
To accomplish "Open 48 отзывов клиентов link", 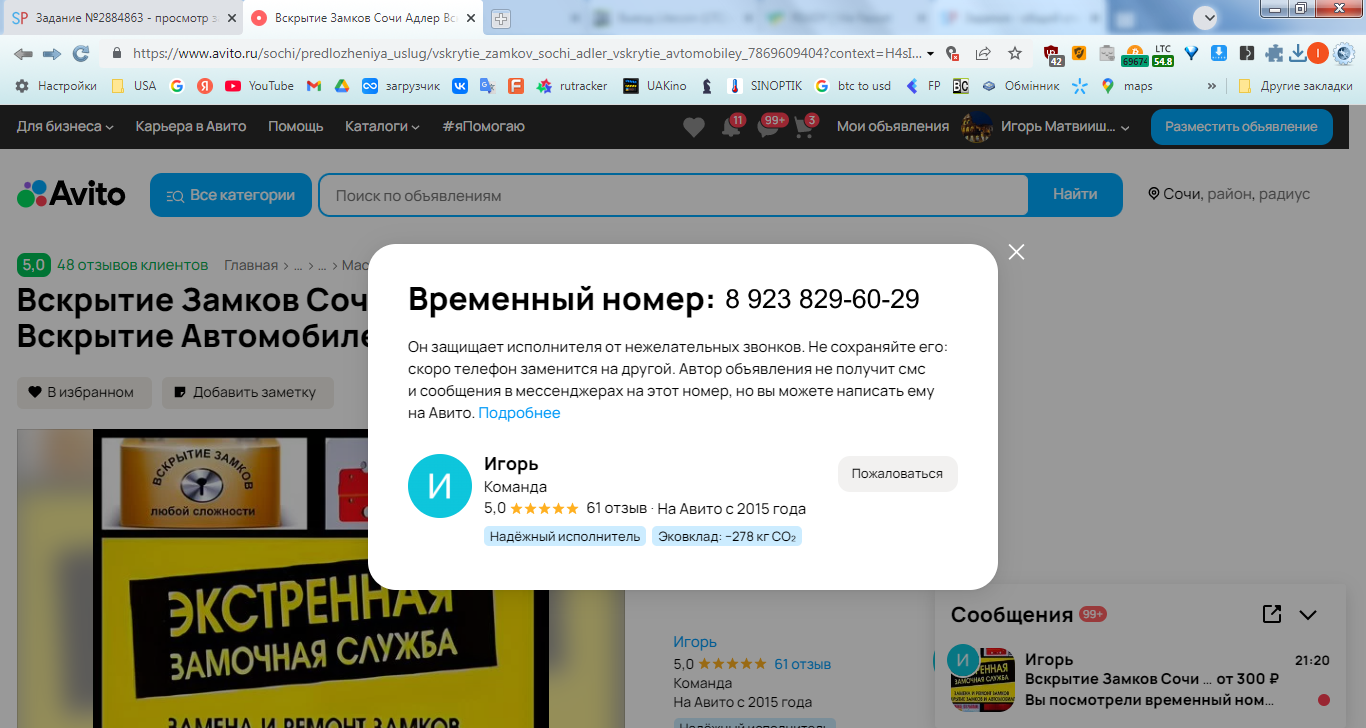I will pyautogui.click(x=133, y=265).
